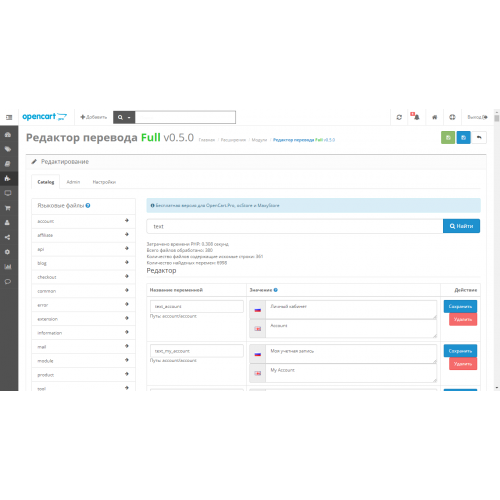
Task: Click the lifebuoy help icon in the top bar
Action: (x=452, y=117)
